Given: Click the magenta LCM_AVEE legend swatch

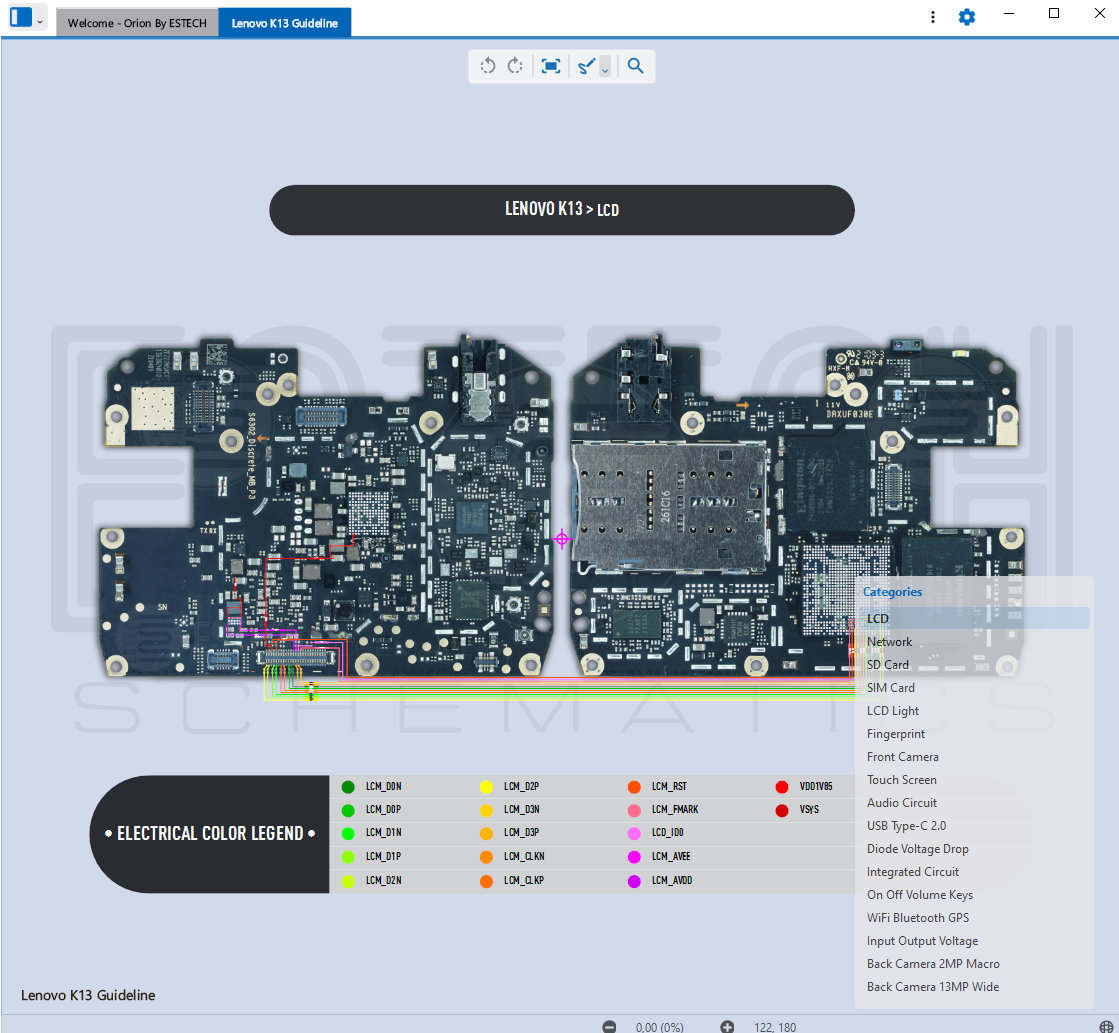Looking at the screenshot, I should pyautogui.click(x=634, y=857).
